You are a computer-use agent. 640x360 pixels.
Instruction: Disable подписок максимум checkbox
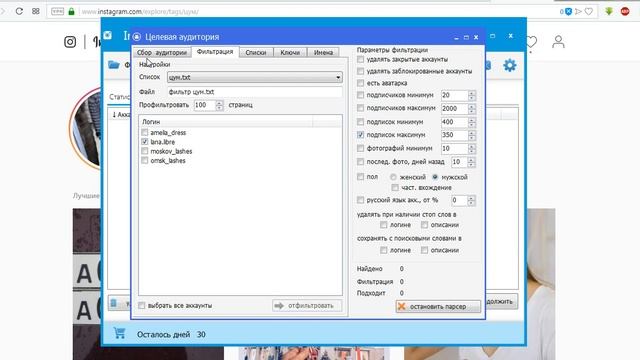click(360, 135)
